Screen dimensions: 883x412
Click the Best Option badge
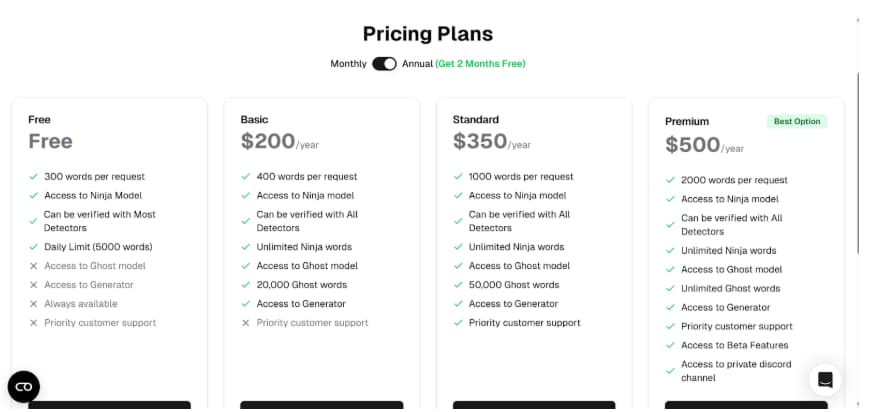tap(797, 122)
